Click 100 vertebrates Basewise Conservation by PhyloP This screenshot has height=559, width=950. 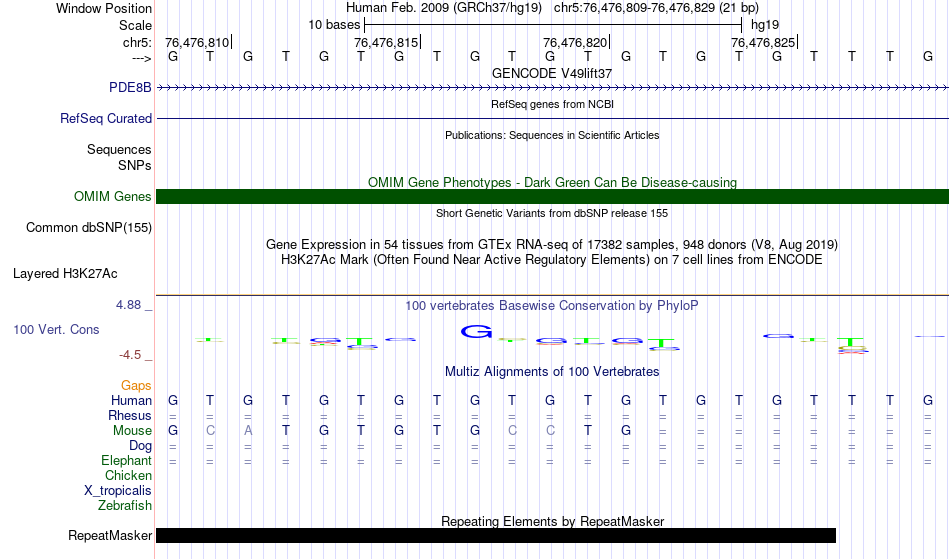pyautogui.click(x=552, y=305)
